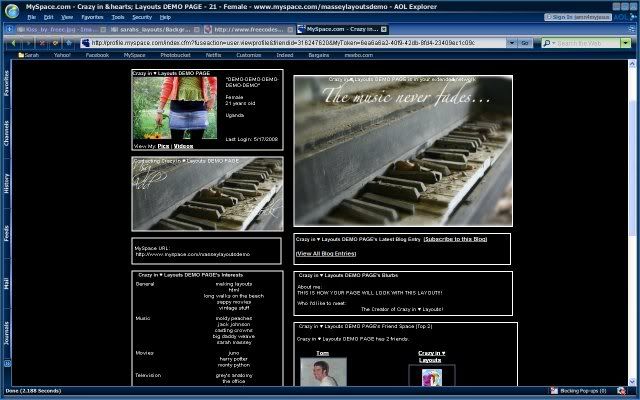The image size is (640, 400).
Task: Open the address bar history dropdown
Action: (512, 43)
